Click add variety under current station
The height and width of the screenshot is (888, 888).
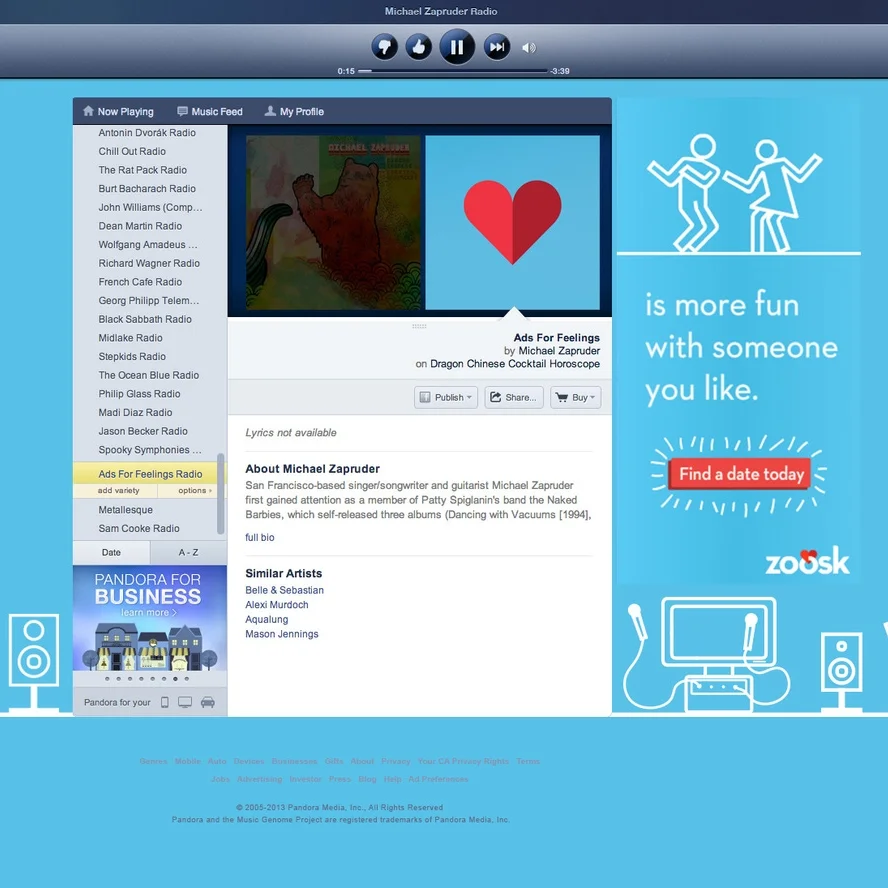click(118, 490)
